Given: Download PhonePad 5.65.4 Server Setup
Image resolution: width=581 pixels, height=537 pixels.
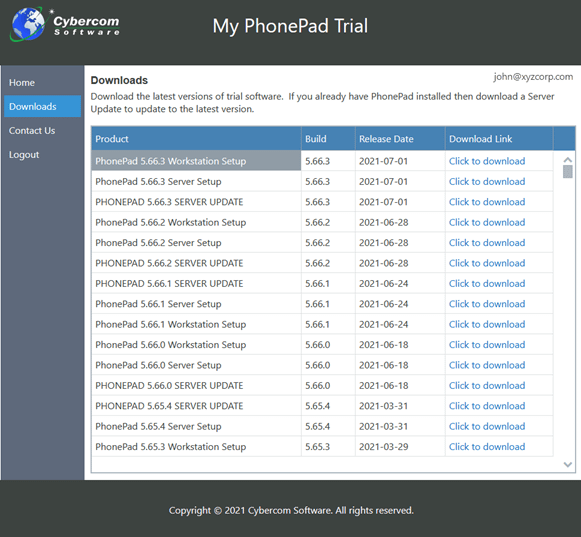Looking at the screenshot, I should point(487,426).
